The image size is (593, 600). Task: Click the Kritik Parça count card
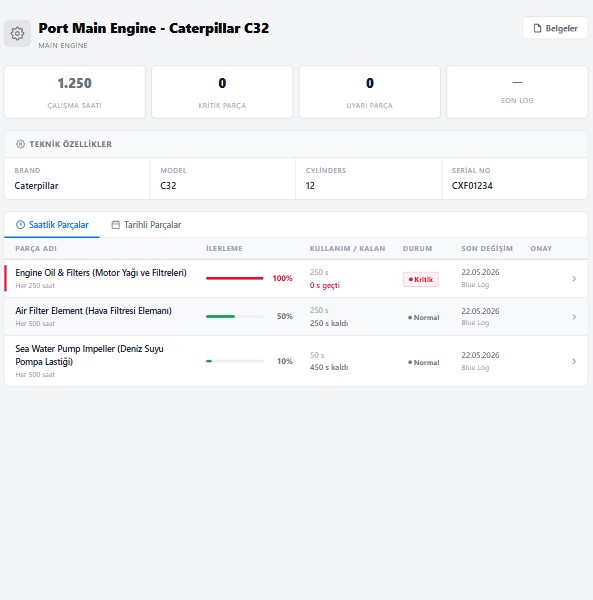222,92
